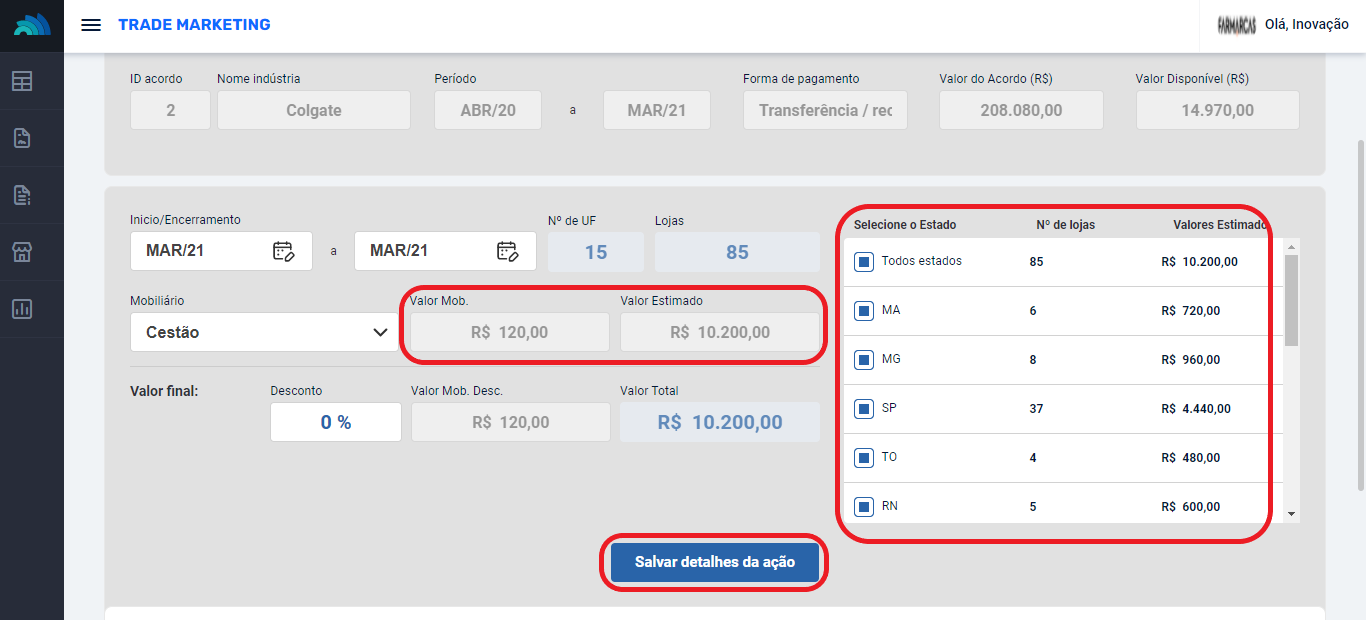
Task: Open the bar chart sidebar icon
Action: (x=22, y=309)
